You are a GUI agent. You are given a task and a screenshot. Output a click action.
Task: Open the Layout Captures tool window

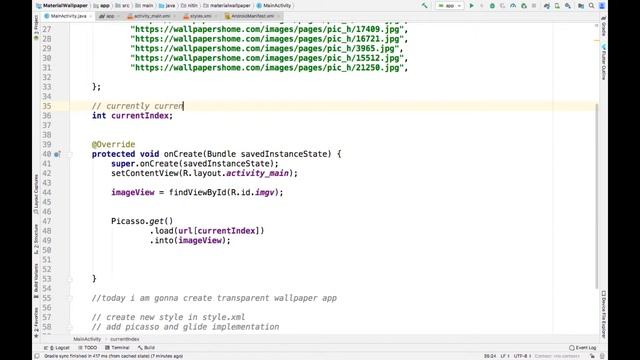(36, 194)
